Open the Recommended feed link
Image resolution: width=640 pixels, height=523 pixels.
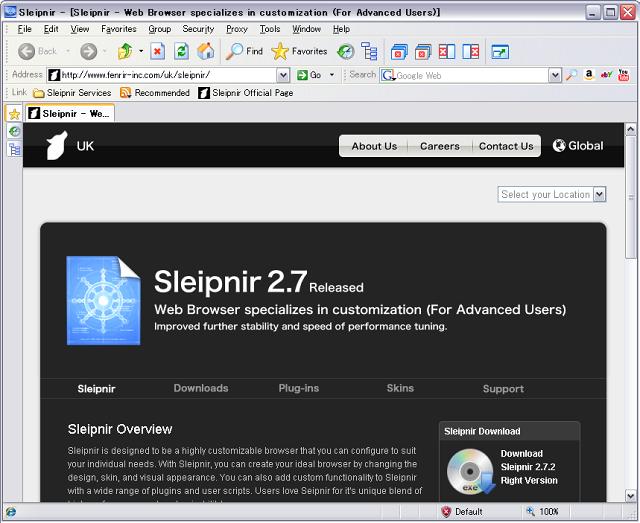[155, 93]
